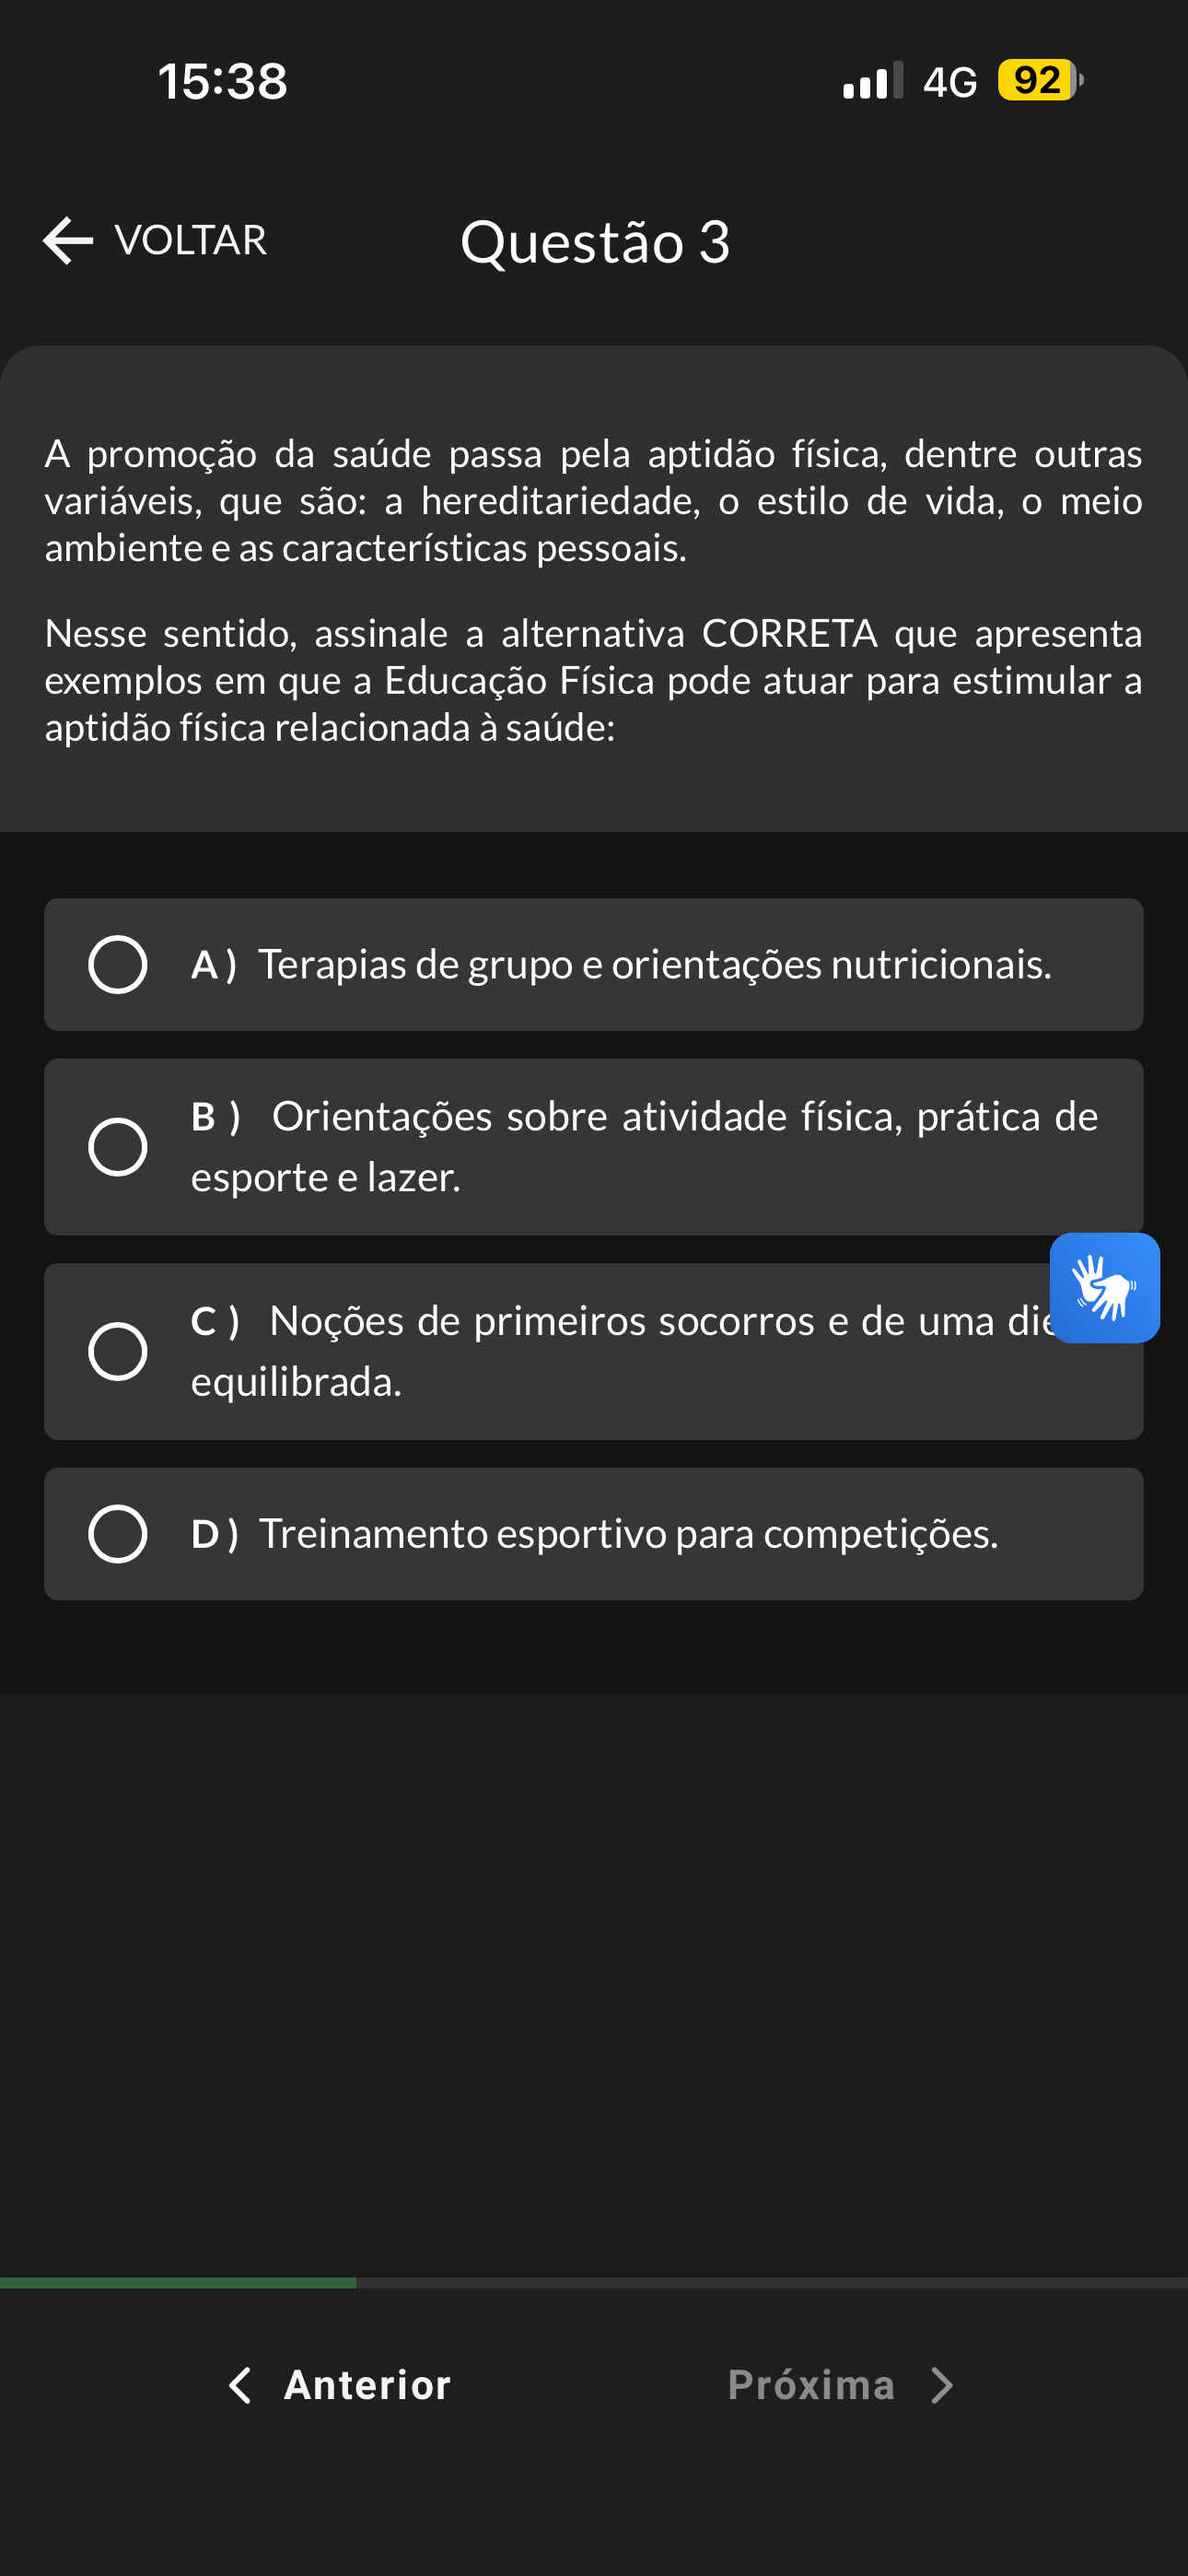1188x2576 pixels.
Task: Tap the 15:38 clock in status bar
Action: click(222, 81)
